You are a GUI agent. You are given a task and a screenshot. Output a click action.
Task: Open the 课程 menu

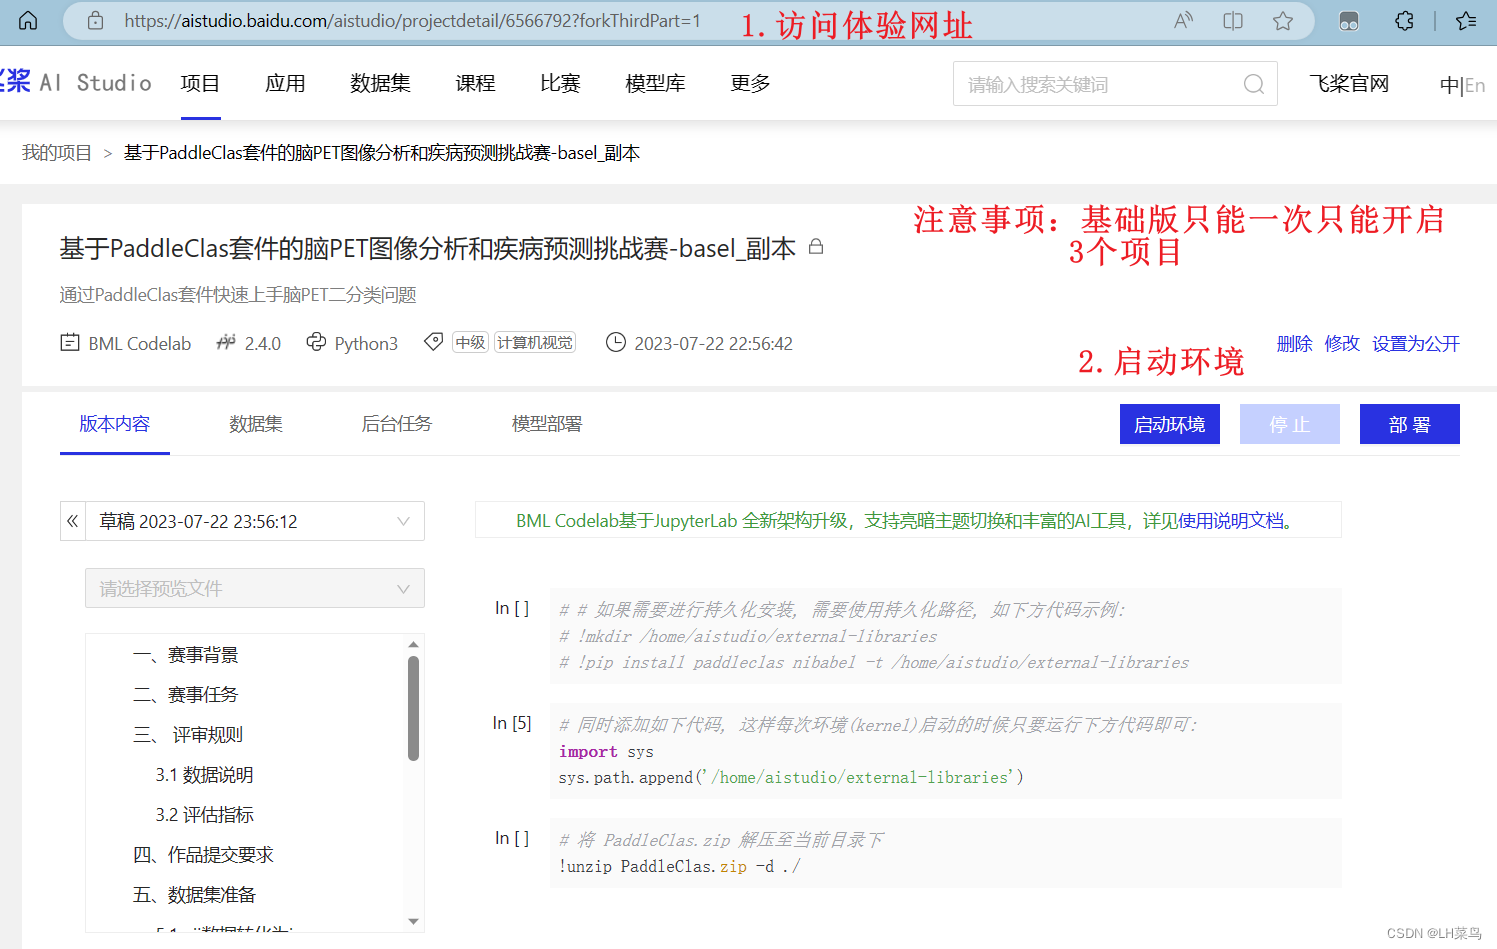pos(475,84)
